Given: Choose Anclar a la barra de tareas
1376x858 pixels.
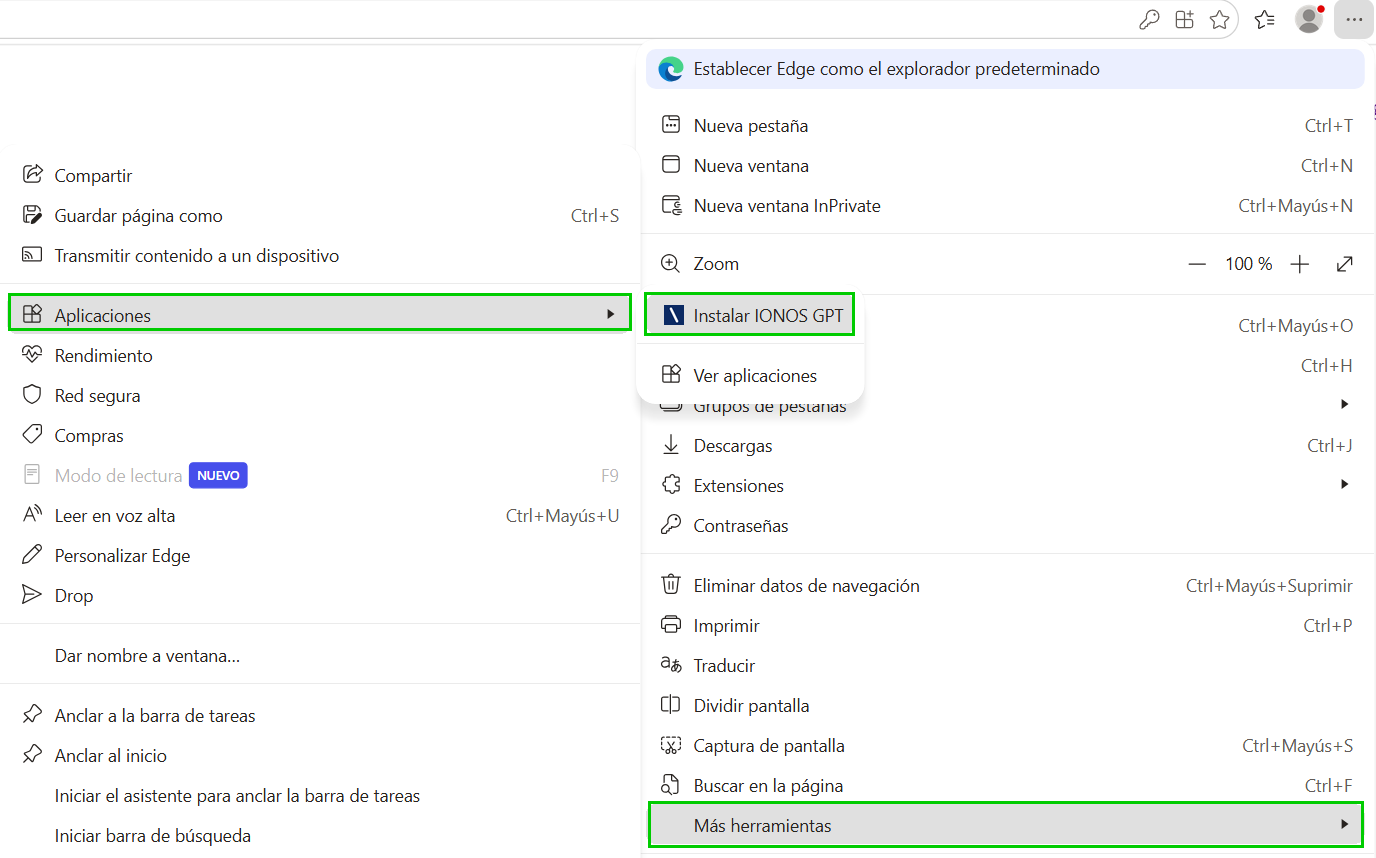Looking at the screenshot, I should (320, 716).
